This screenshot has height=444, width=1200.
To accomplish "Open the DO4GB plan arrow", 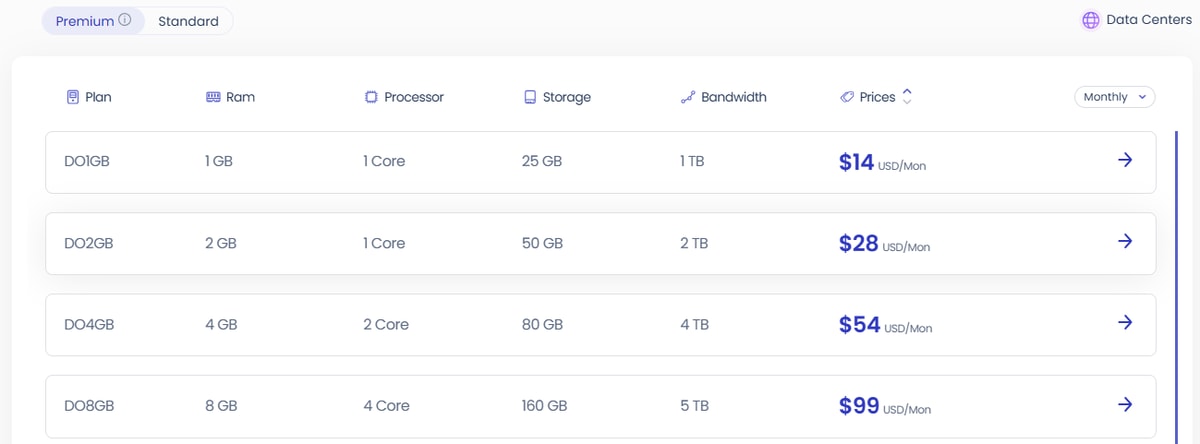I will click(1125, 322).
